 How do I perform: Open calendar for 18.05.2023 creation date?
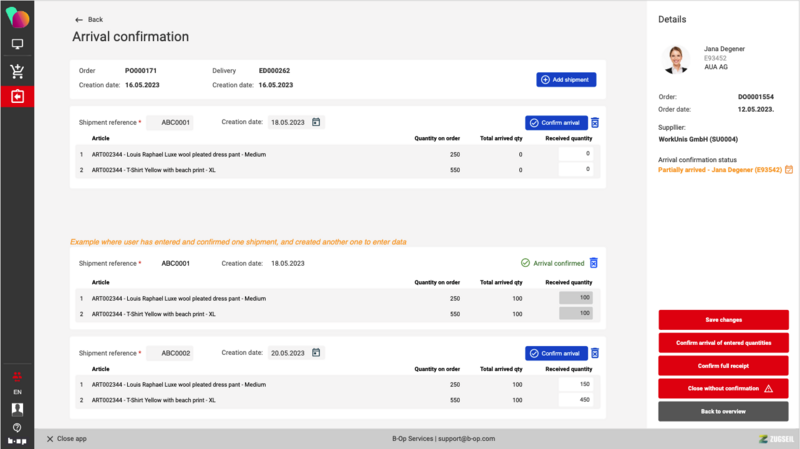click(316, 122)
